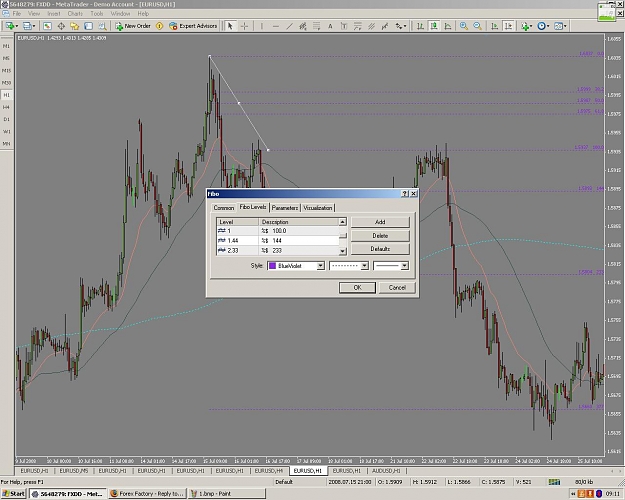Image resolution: width=625 pixels, height=500 pixels.
Task: Toggle the H4 timeframe button
Action: [x=6, y=107]
